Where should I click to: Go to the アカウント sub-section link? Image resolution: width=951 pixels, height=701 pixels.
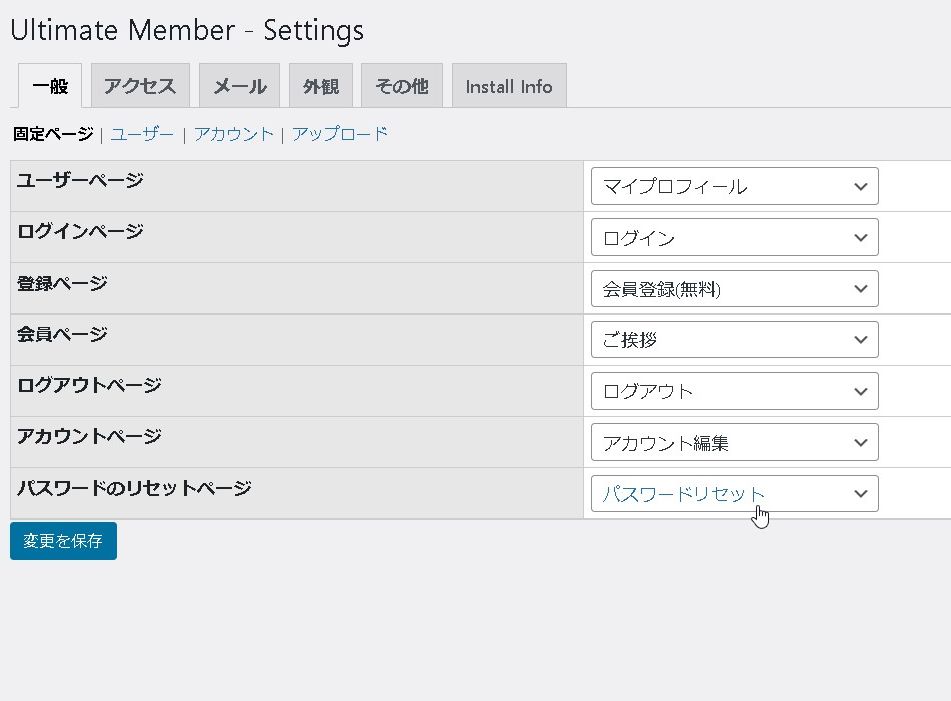click(233, 134)
